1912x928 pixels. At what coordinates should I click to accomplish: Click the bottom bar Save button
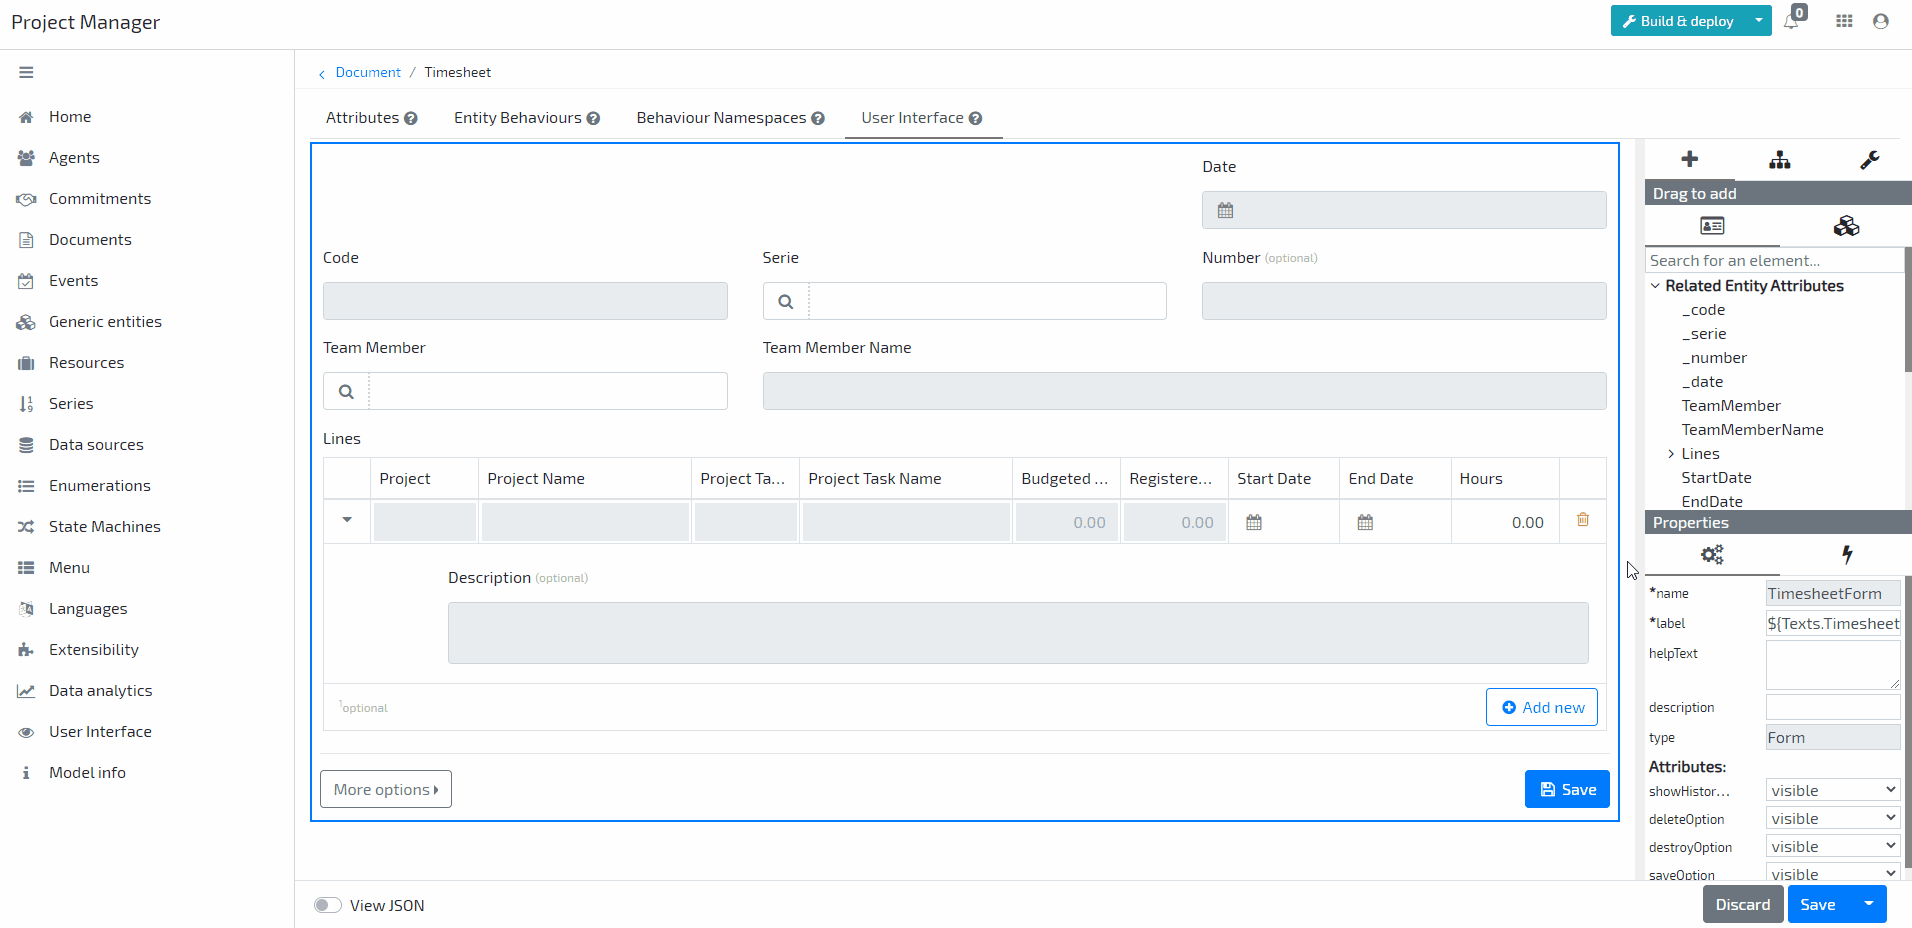[1818, 904]
